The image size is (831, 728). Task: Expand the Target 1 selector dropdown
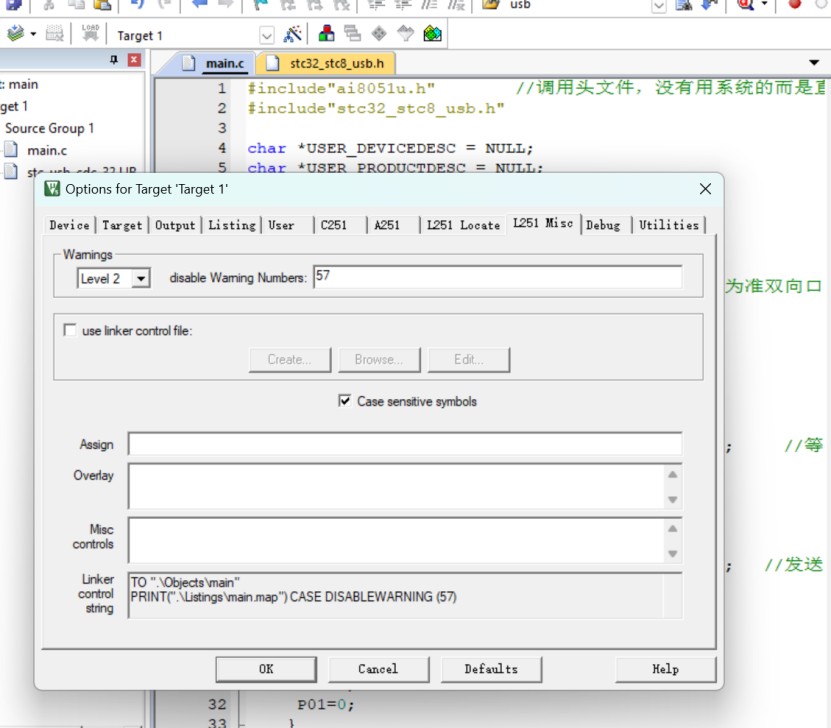coord(267,35)
